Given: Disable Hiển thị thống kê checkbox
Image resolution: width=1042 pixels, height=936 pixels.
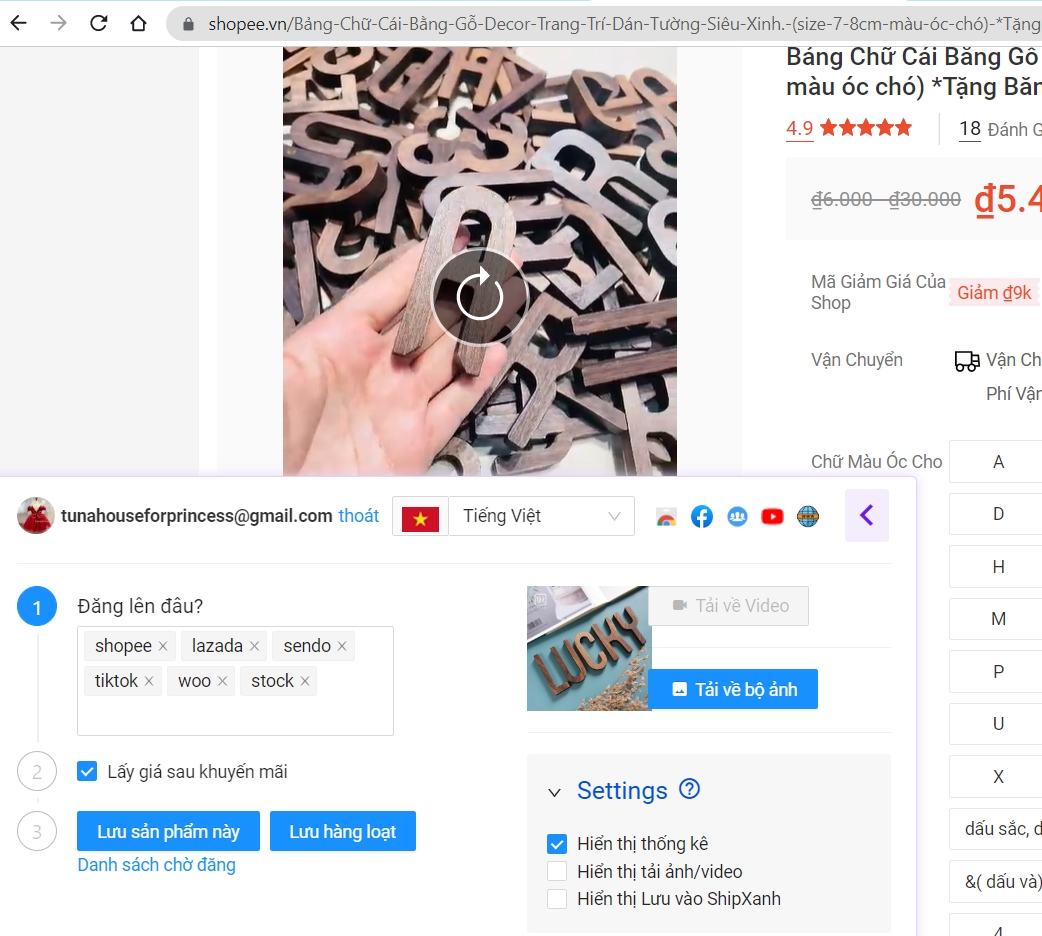Looking at the screenshot, I should point(557,844).
